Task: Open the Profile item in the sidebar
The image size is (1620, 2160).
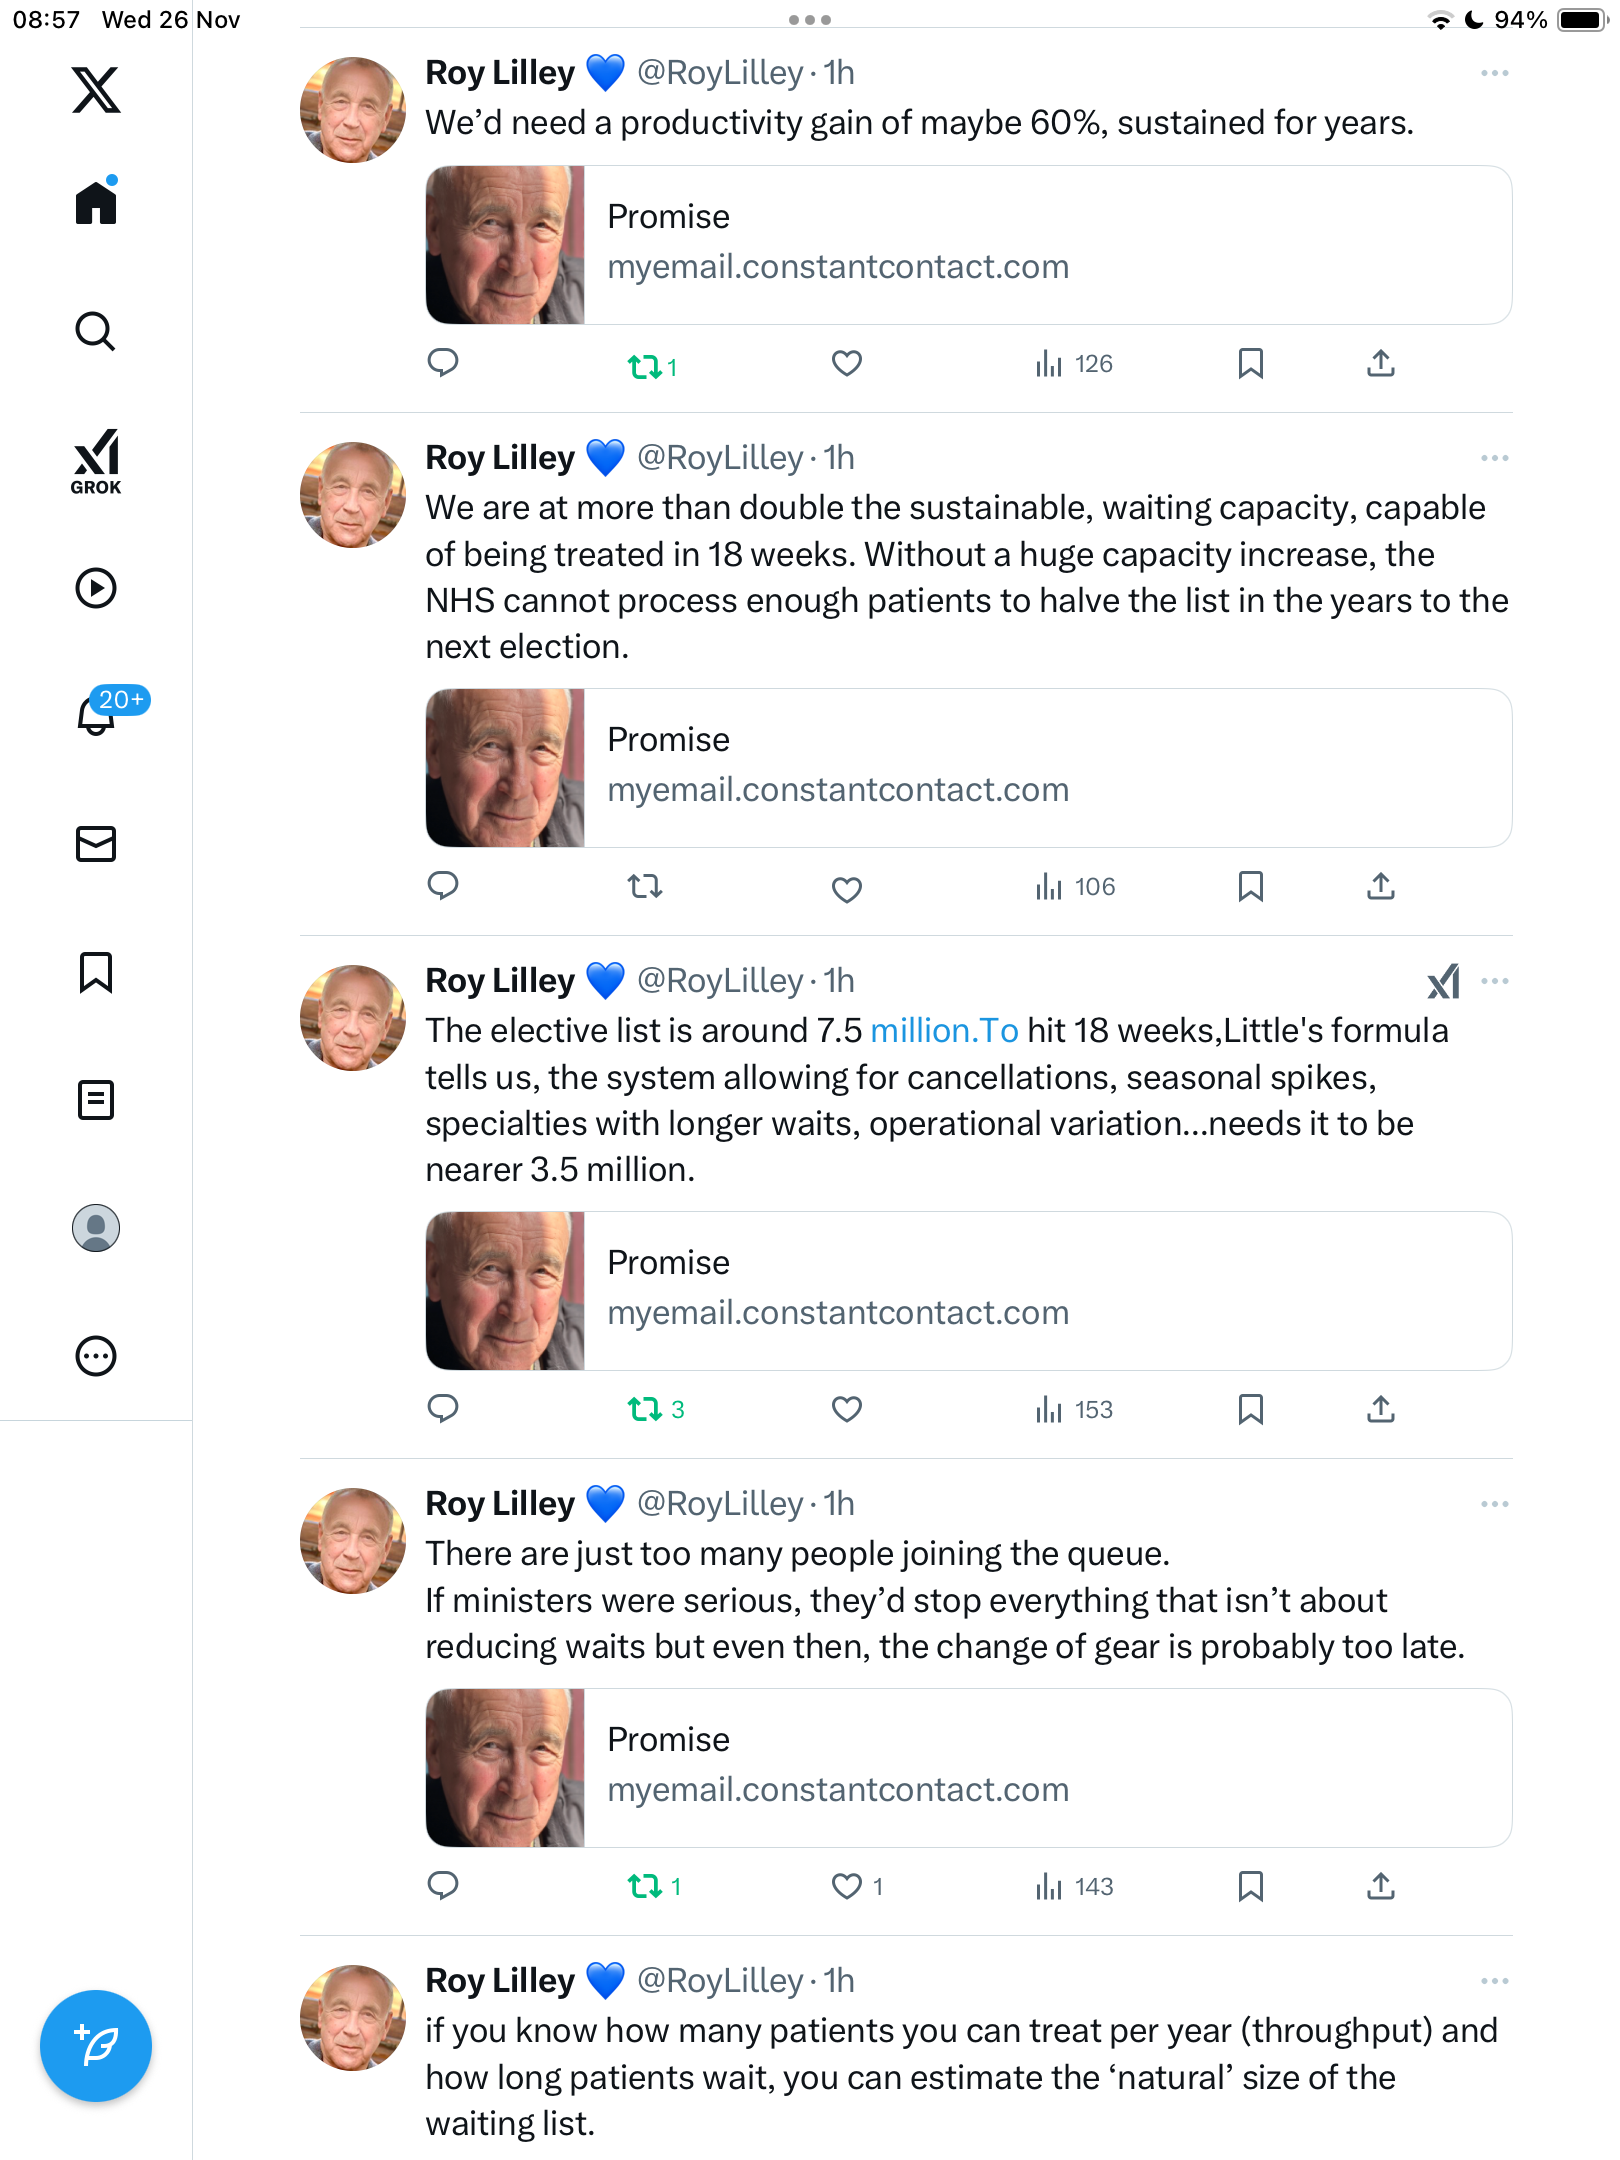Action: tap(96, 1228)
